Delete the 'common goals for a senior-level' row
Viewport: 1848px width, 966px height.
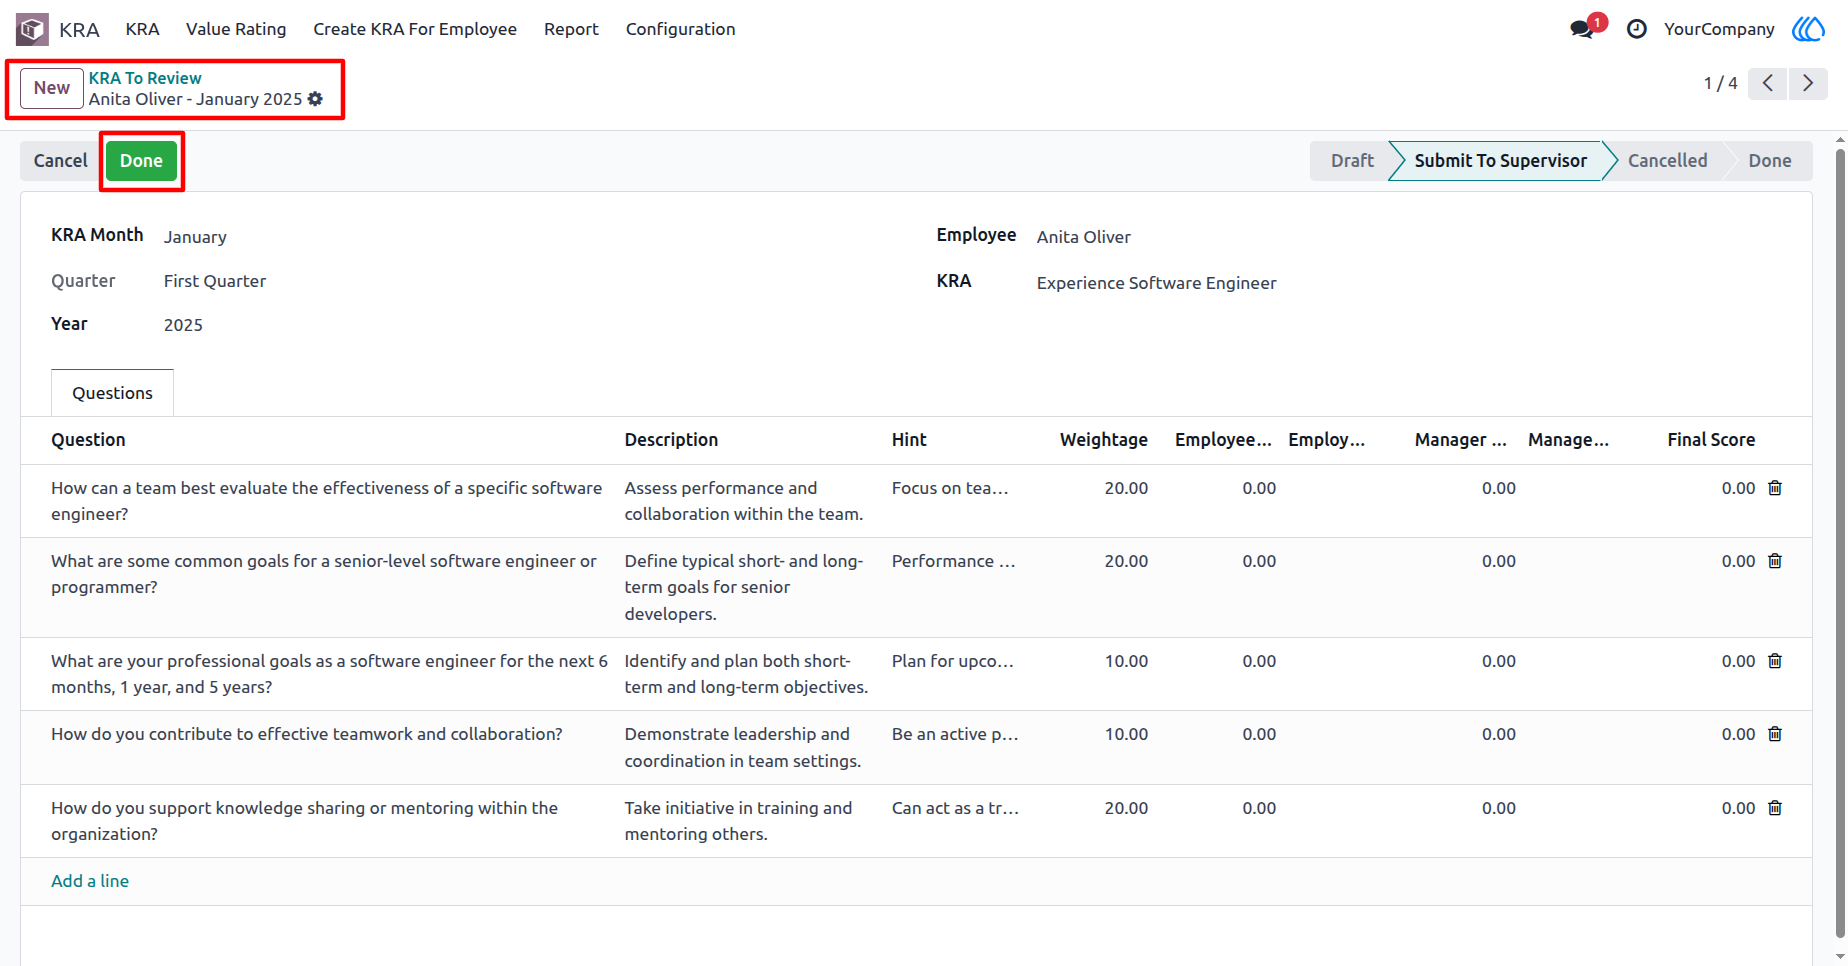pyautogui.click(x=1775, y=561)
